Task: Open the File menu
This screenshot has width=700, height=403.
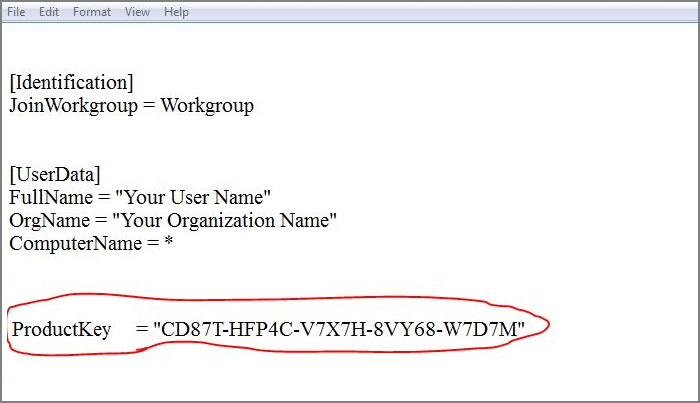Action: coord(16,12)
